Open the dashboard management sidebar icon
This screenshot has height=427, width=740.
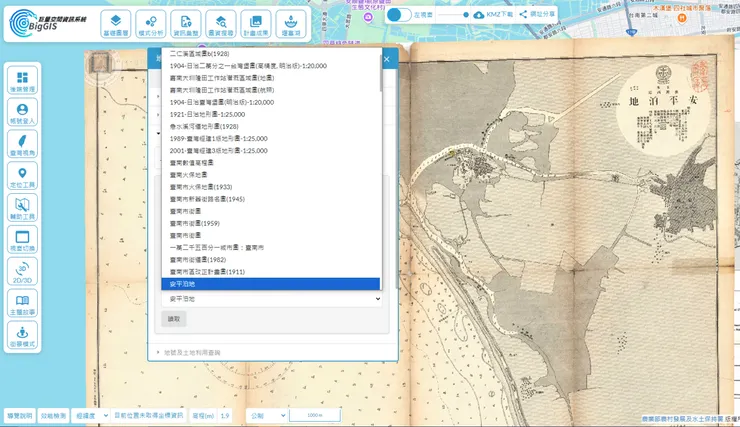click(22, 81)
